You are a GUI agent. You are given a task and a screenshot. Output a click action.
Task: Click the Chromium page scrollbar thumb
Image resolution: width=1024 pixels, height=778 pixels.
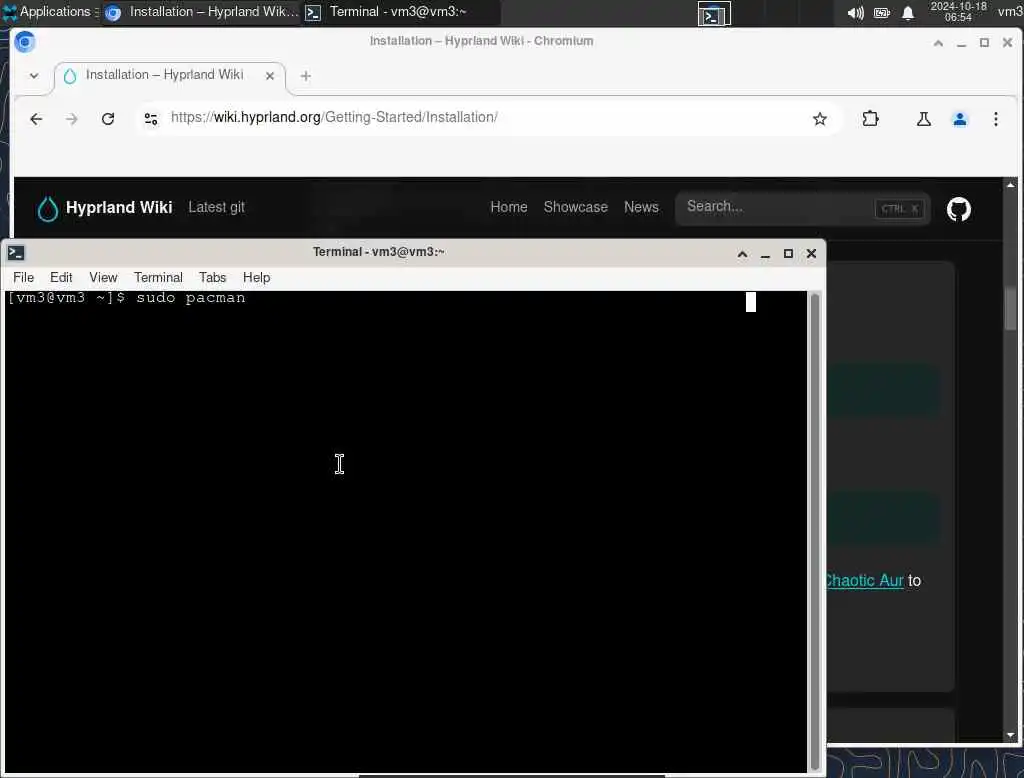click(1011, 308)
